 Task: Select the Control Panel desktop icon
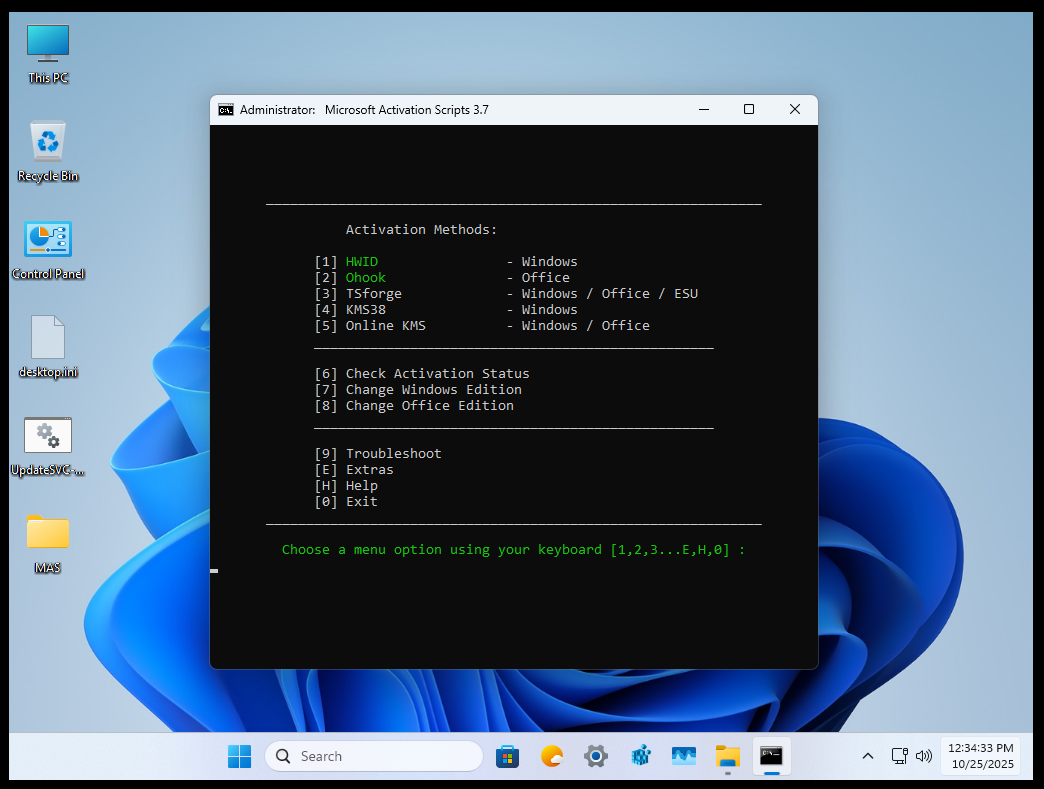point(48,250)
